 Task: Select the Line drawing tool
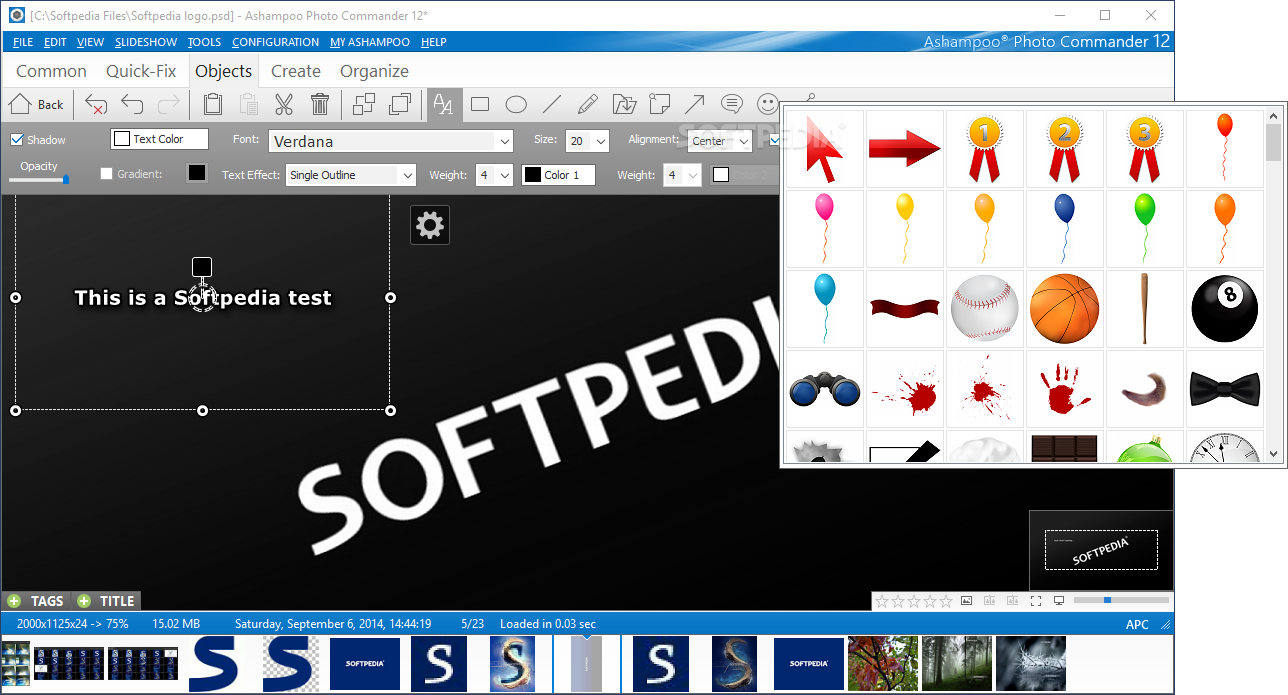(x=552, y=104)
